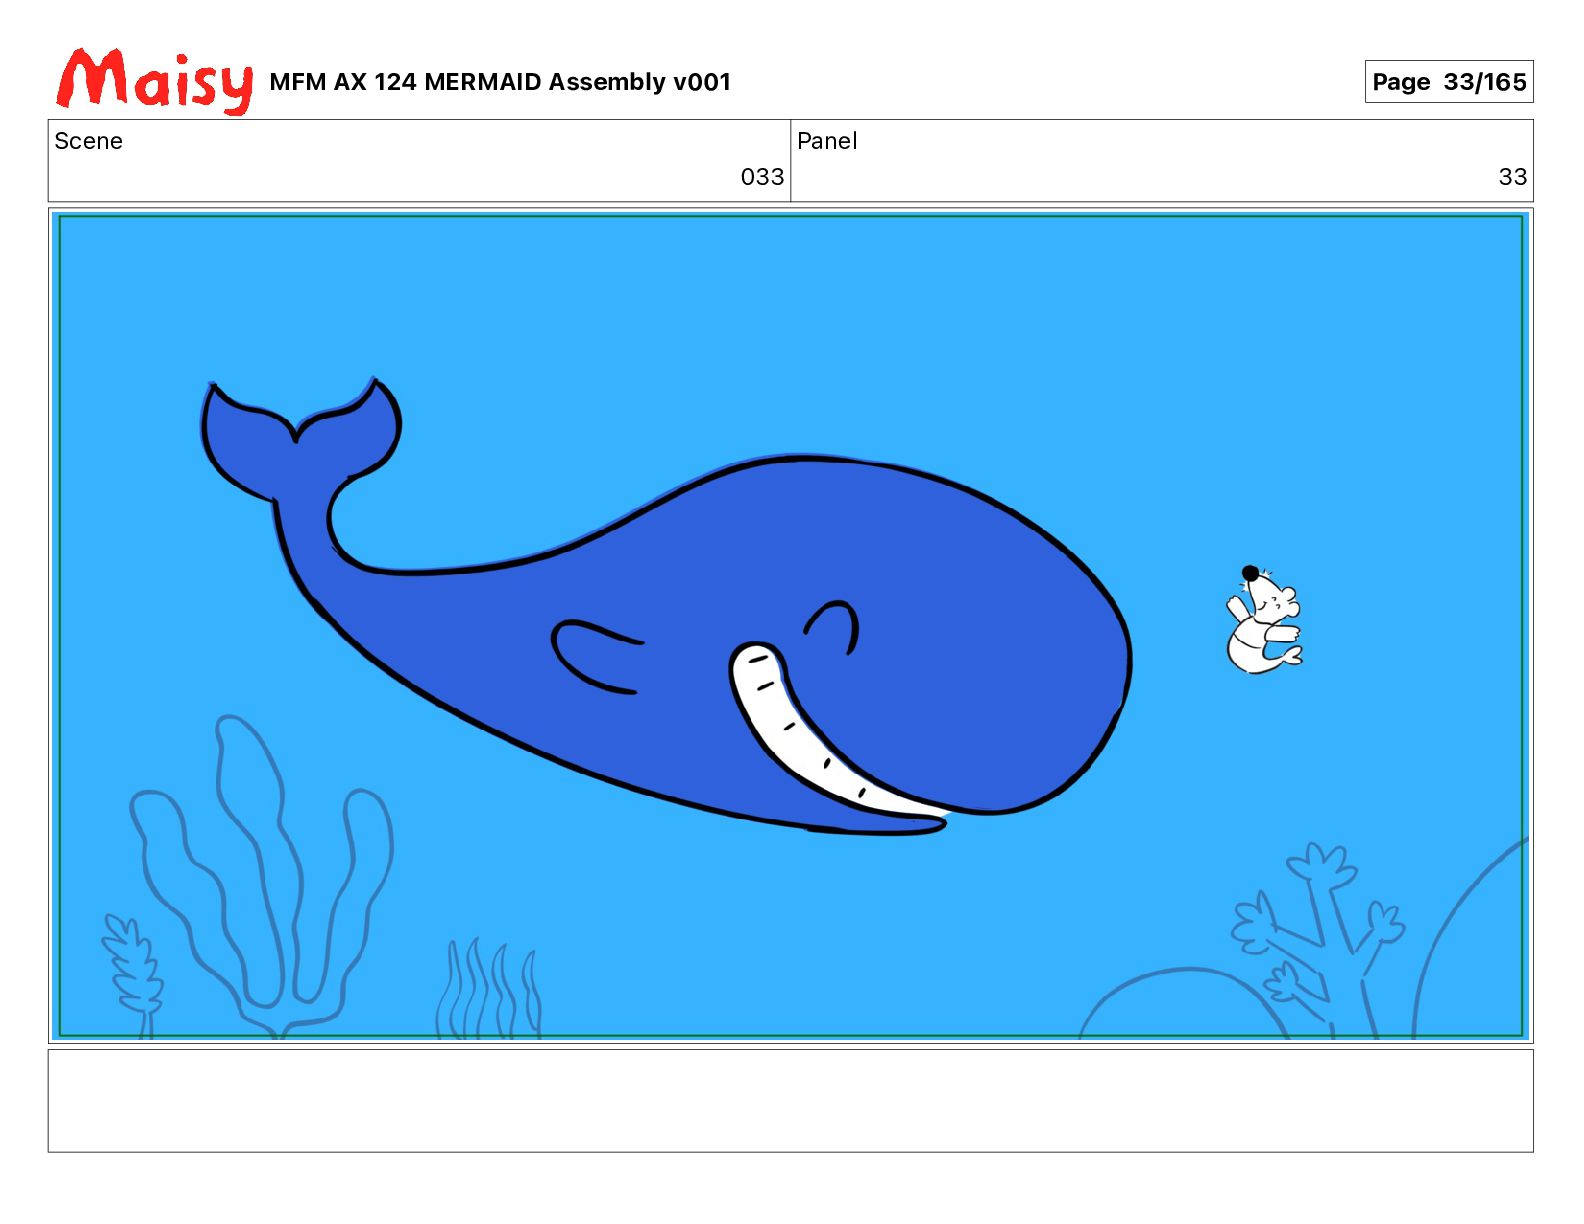Click the "Scene" field label
Screen dimensions: 1584x1224
[x=89, y=141]
